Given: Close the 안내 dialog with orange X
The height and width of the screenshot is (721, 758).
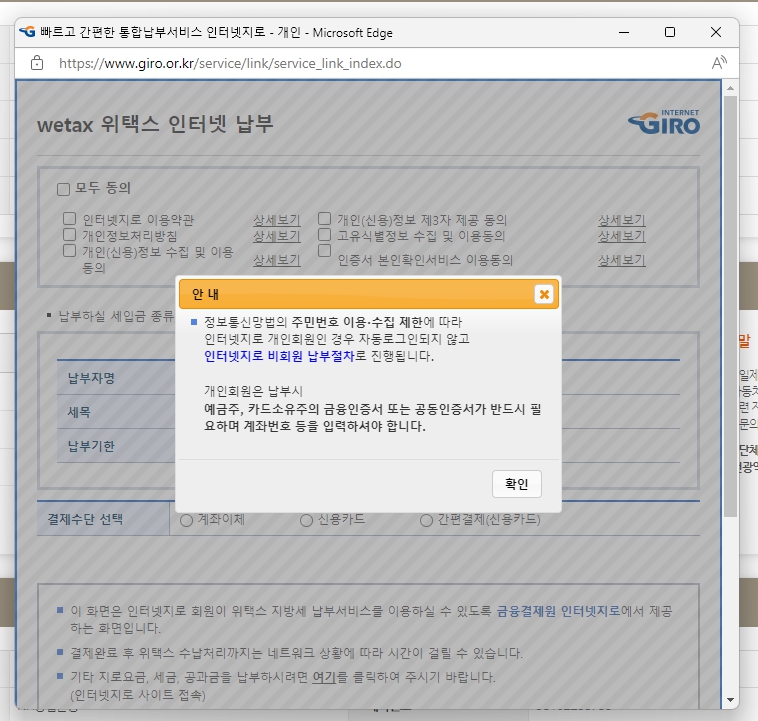Looking at the screenshot, I should point(544,294).
